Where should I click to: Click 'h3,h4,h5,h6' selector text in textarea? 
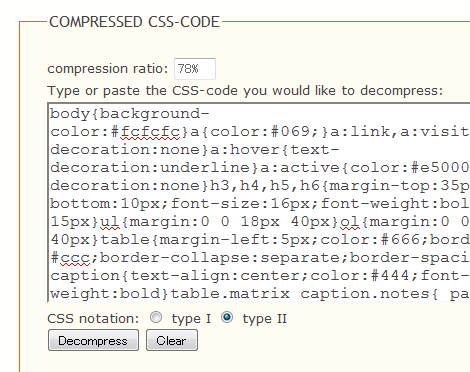(x=265, y=186)
